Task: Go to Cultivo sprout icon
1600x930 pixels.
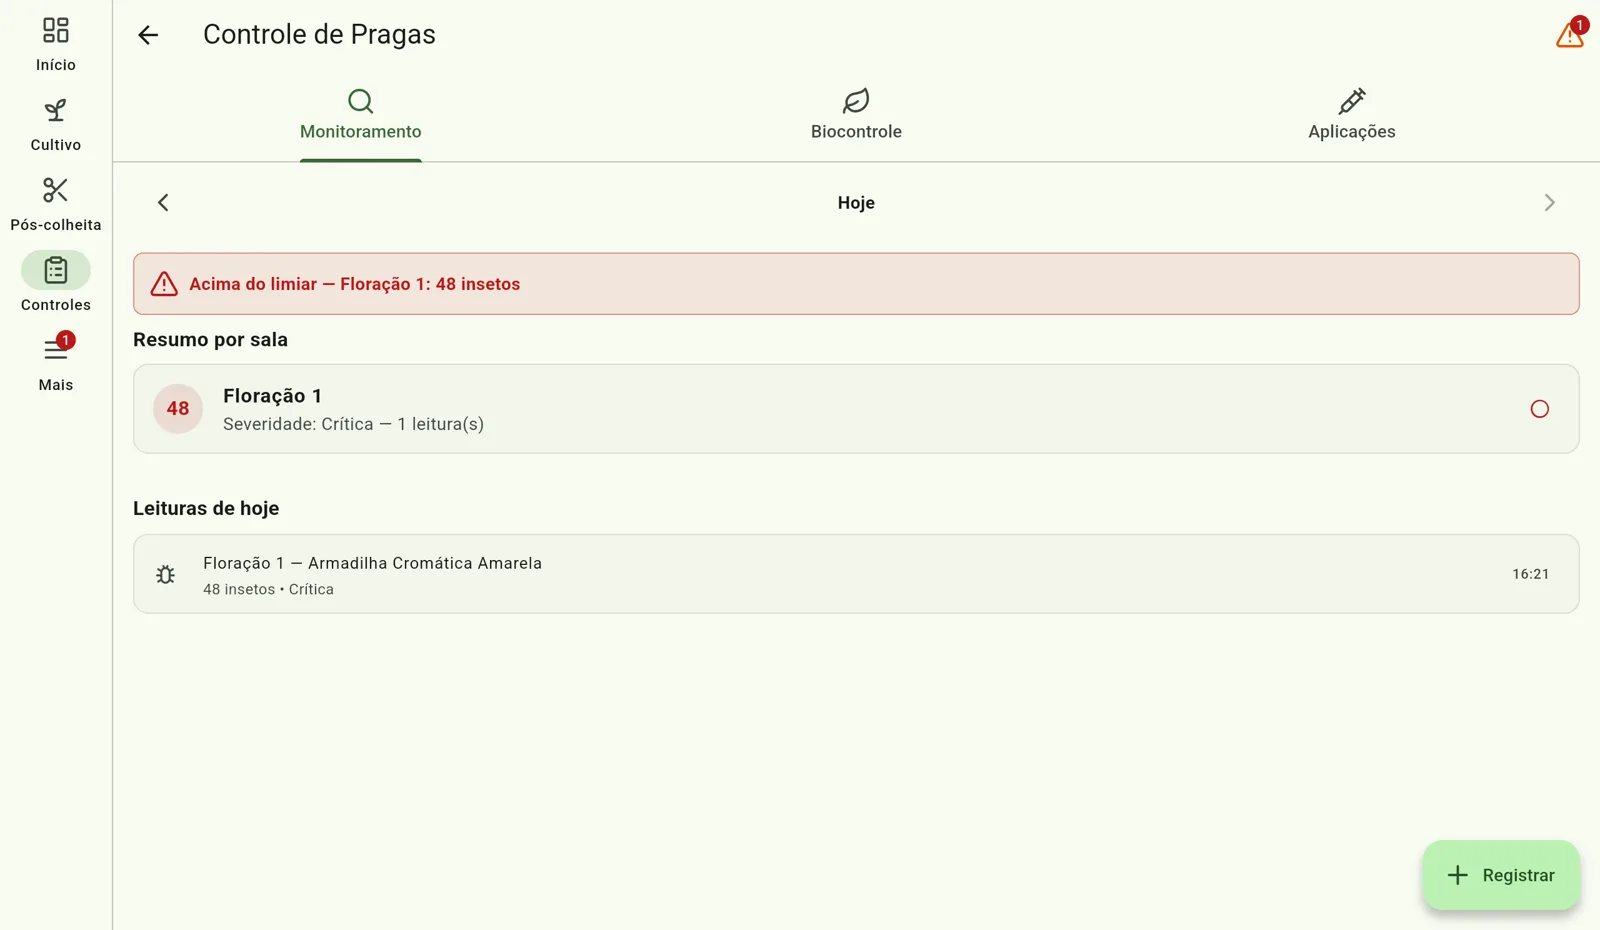Action: (56, 110)
